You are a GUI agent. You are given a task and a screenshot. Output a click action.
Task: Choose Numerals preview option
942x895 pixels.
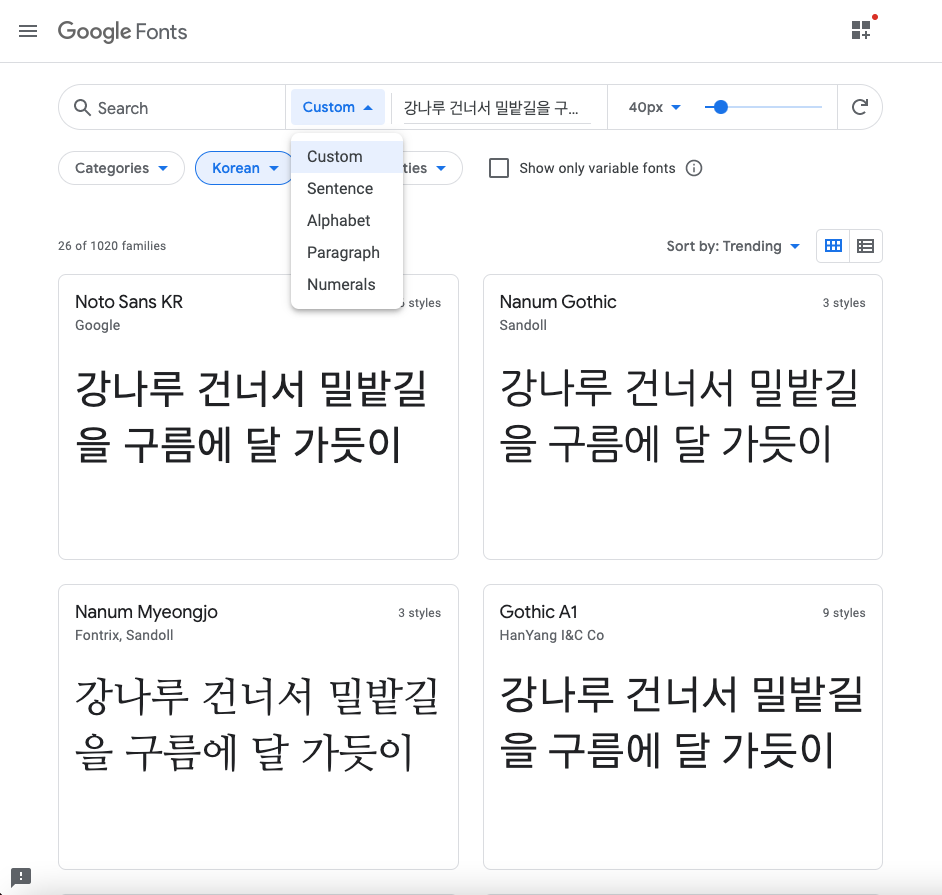347,284
